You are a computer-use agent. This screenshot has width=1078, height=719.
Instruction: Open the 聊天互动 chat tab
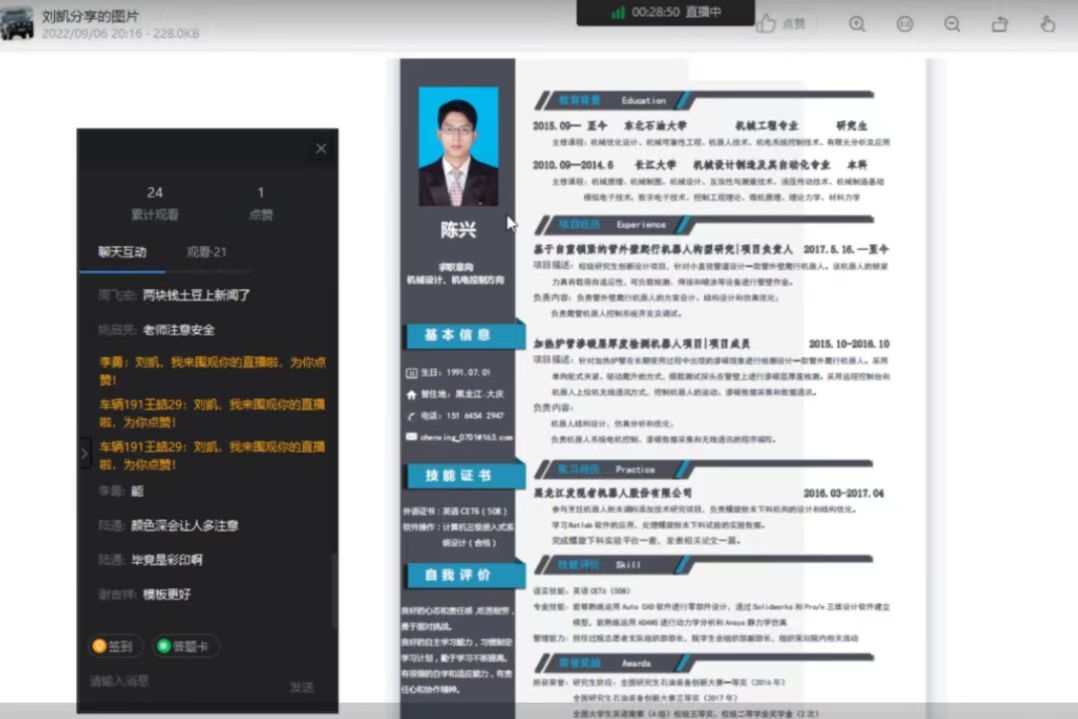[122, 252]
